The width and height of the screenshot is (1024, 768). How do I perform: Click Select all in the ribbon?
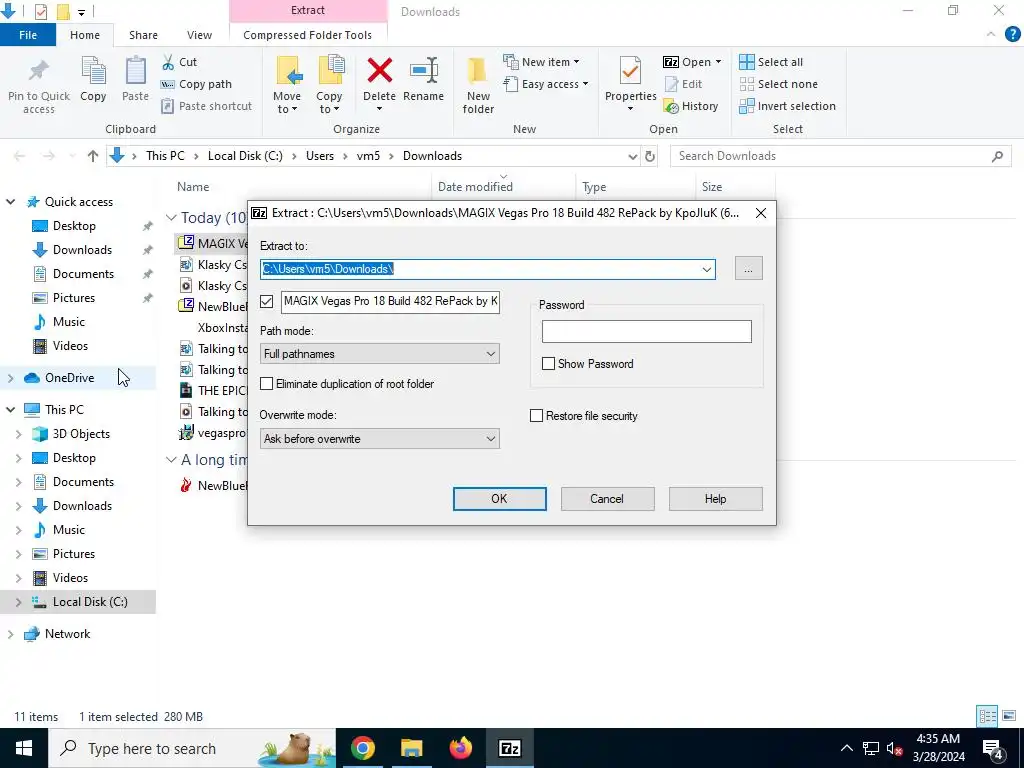771,62
